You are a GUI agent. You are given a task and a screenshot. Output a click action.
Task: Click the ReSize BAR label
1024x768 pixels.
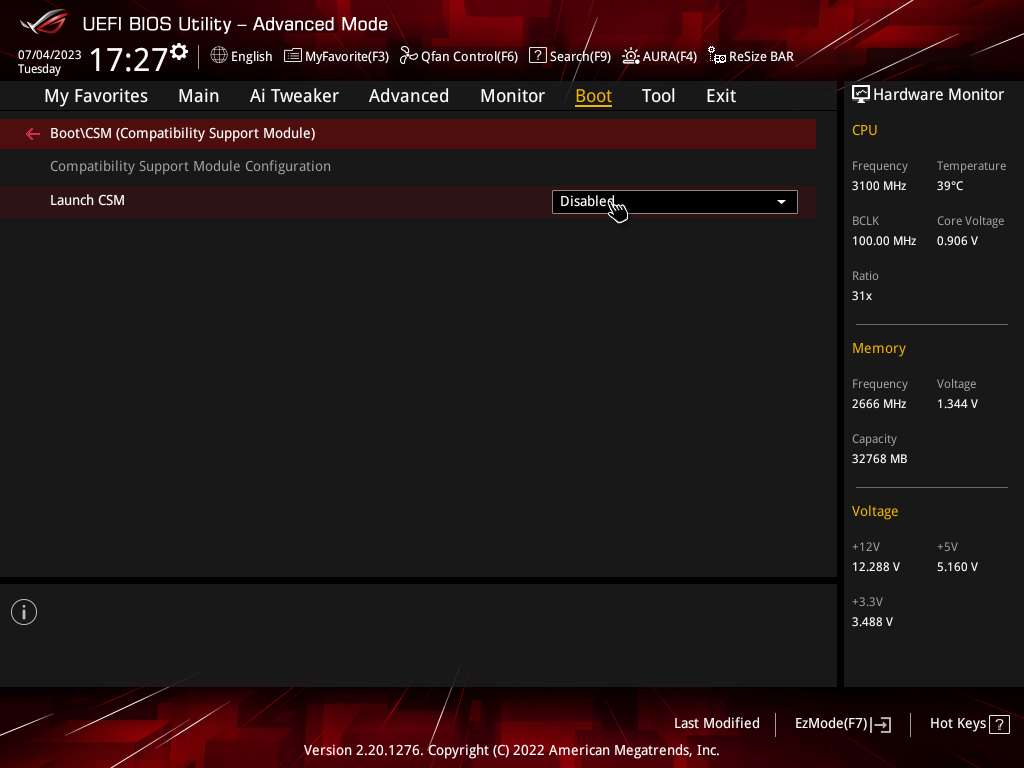tap(761, 56)
